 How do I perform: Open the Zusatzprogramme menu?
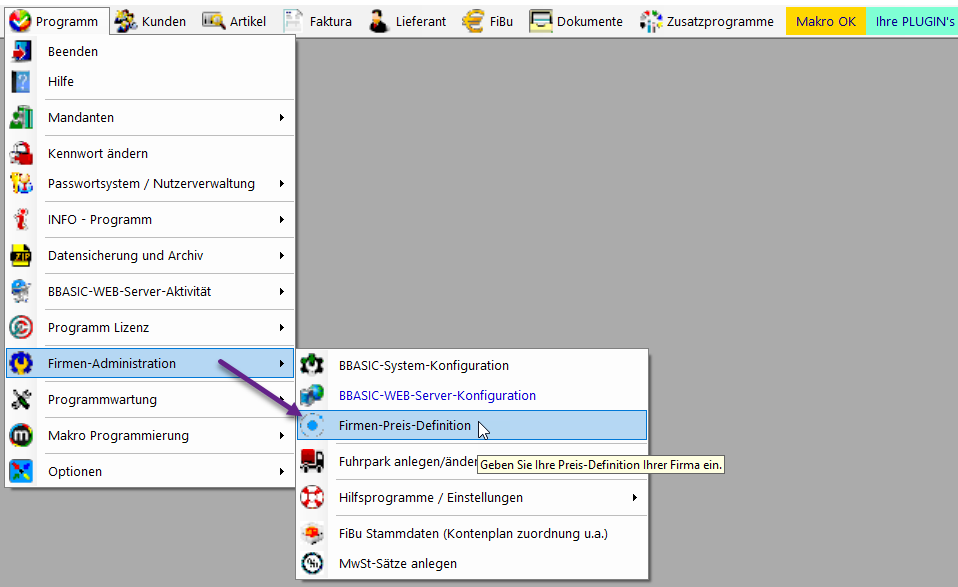click(707, 21)
